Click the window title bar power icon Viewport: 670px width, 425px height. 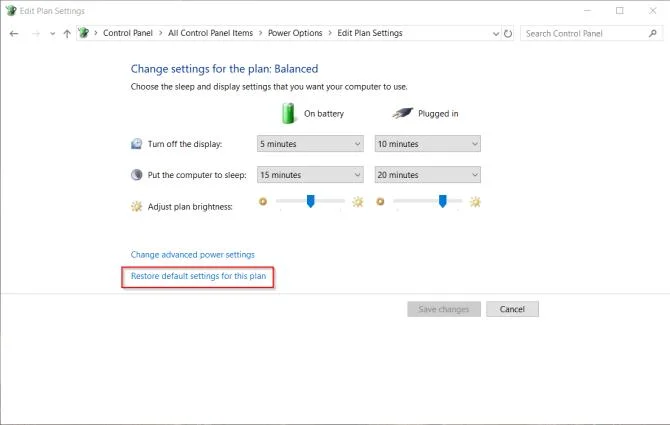click(11, 11)
